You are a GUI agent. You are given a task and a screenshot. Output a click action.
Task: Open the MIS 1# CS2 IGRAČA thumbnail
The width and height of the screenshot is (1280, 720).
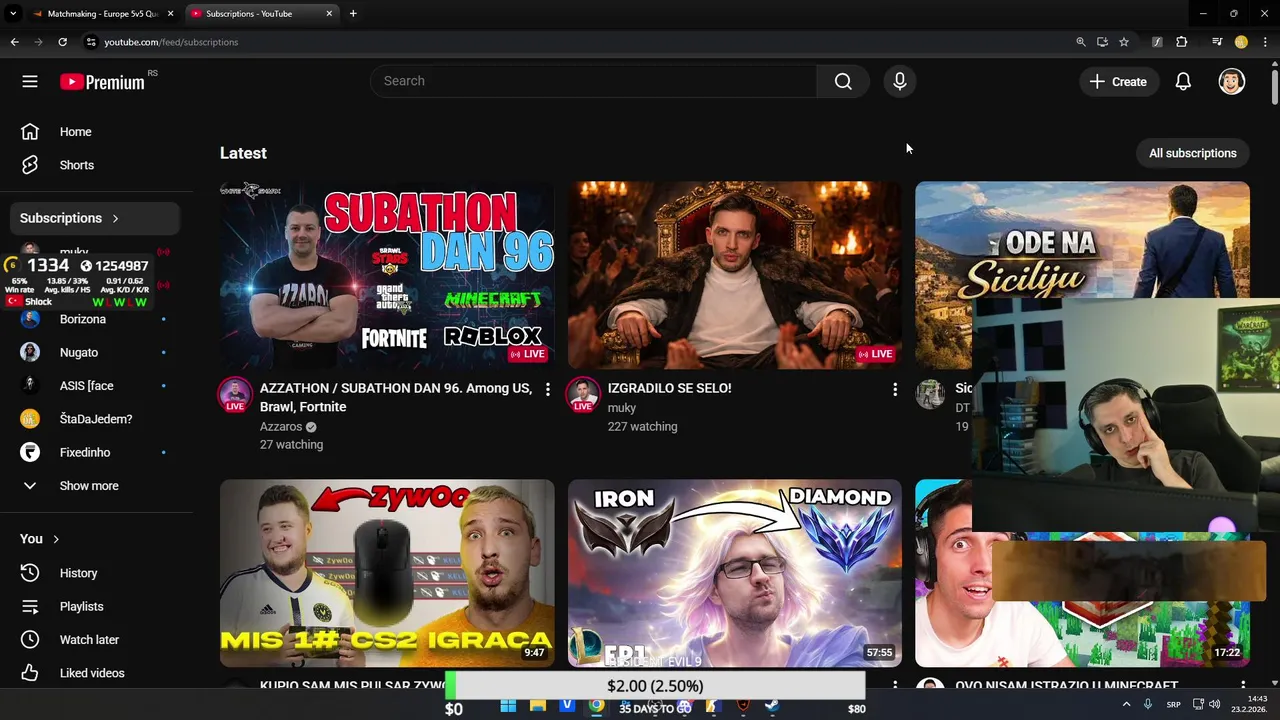click(387, 573)
